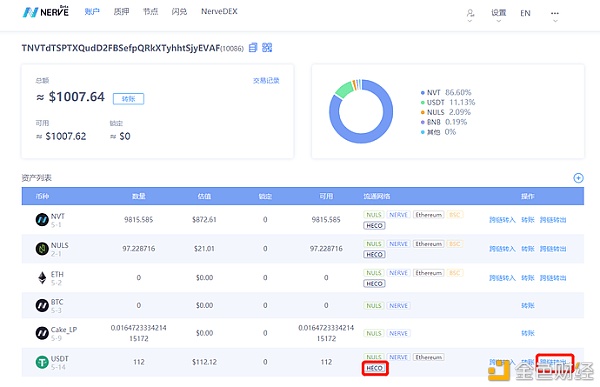
Task: Open the three-dots more menu
Action: click(555, 13)
